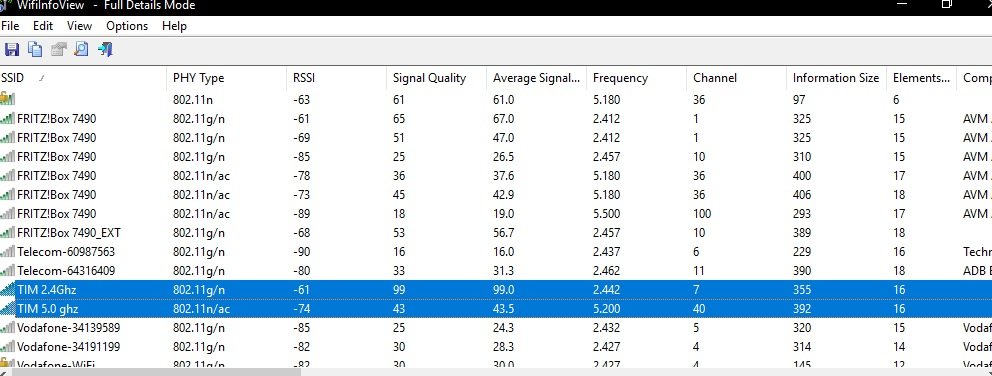Click the Average Signal value 26.5
The width and height of the screenshot is (992, 376).
click(504, 156)
